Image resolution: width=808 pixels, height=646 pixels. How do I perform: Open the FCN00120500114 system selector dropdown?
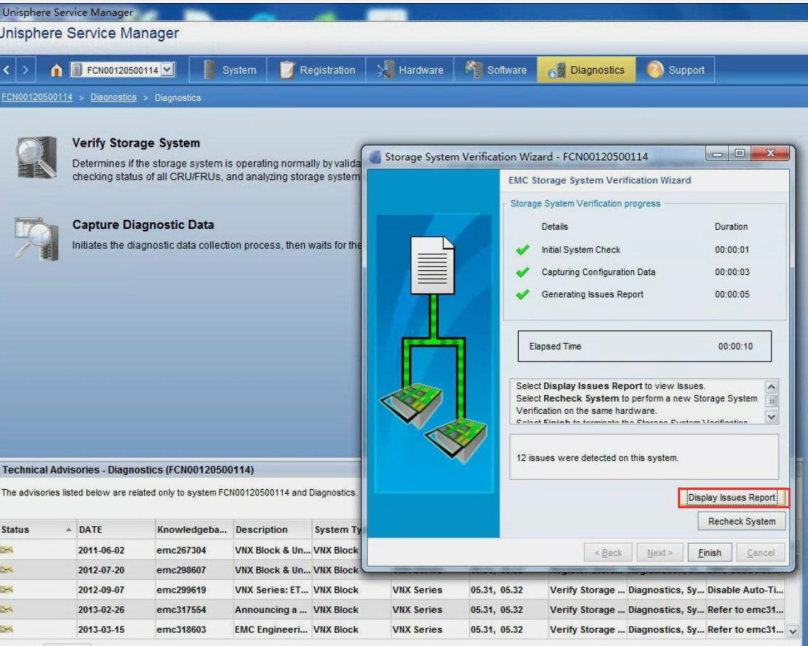[x=167, y=70]
